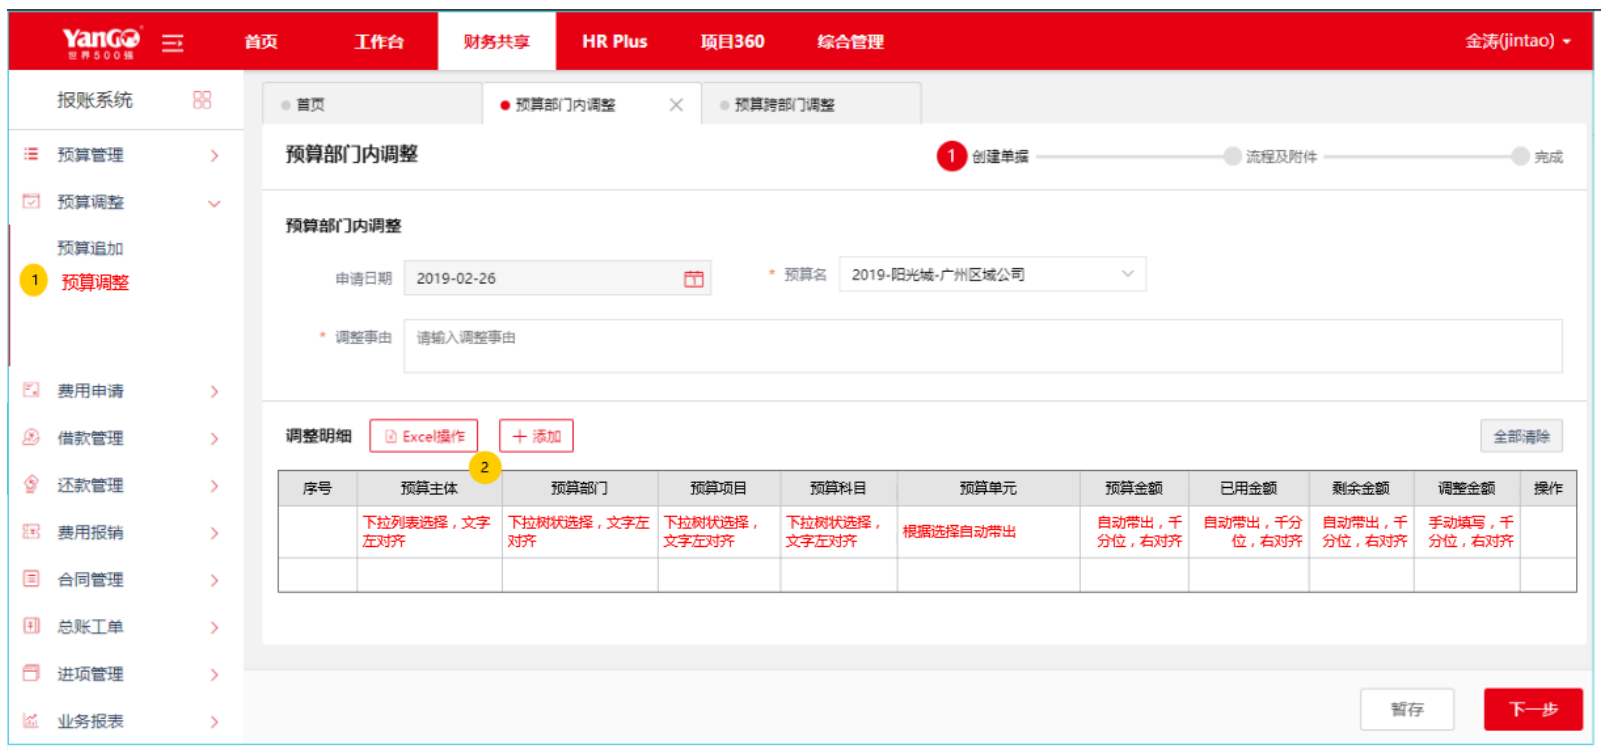Viewport: 1601px width, 753px height.
Task: Expand the 业务报表 chevron
Action: (214, 722)
